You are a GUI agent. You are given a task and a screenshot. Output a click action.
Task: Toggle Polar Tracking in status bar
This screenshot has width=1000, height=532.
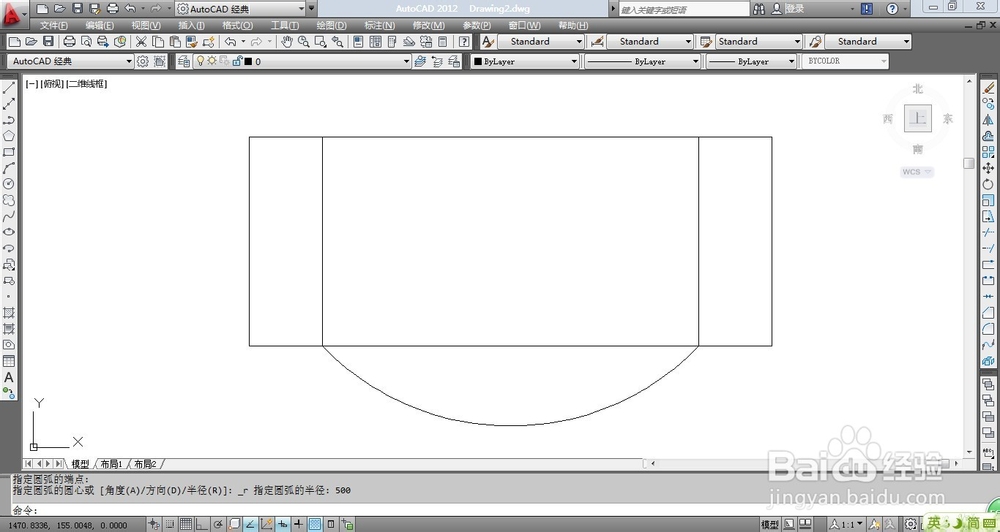tap(218, 525)
